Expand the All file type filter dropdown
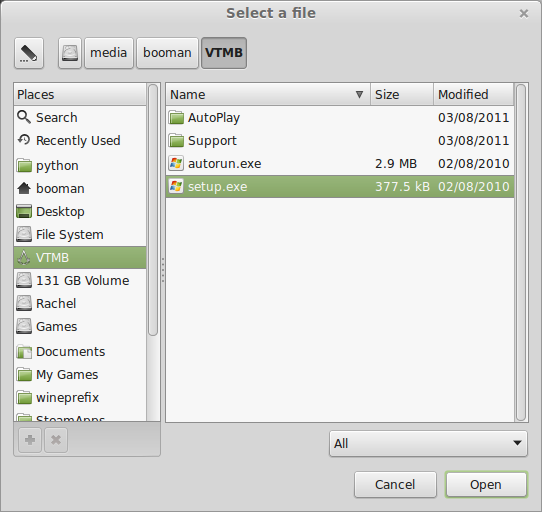The width and height of the screenshot is (542, 512). pos(428,444)
